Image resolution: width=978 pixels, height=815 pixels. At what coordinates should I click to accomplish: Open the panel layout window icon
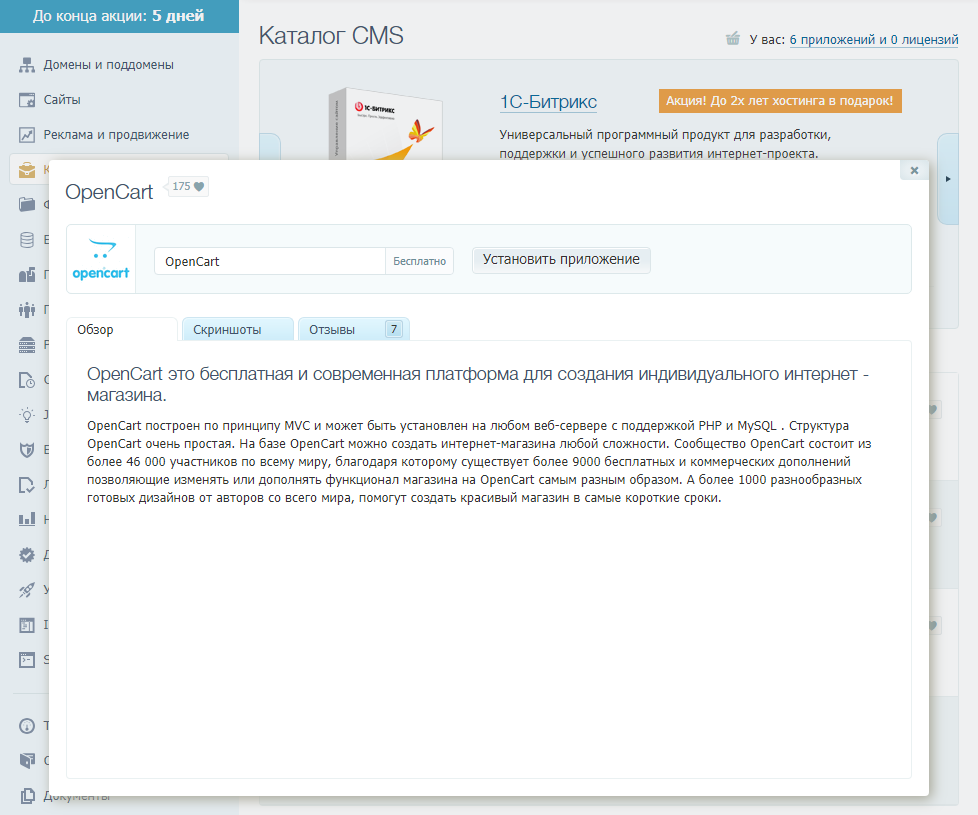coord(27,625)
